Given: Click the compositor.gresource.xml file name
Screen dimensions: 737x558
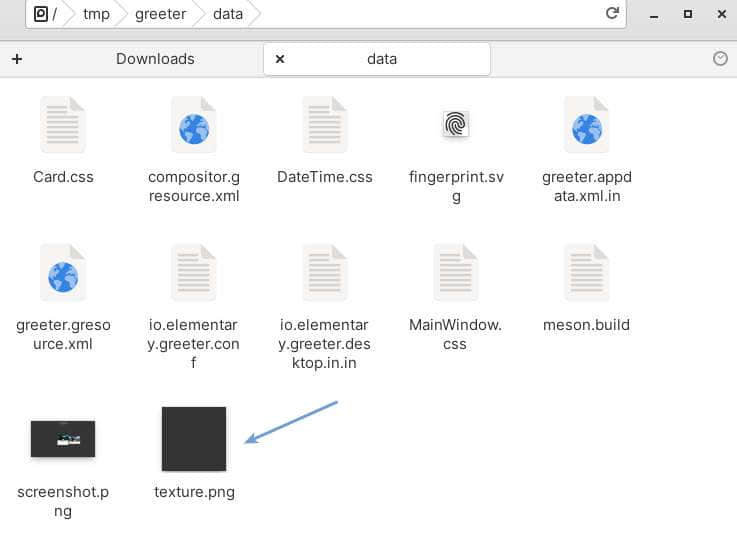Looking at the screenshot, I should pos(194,186).
